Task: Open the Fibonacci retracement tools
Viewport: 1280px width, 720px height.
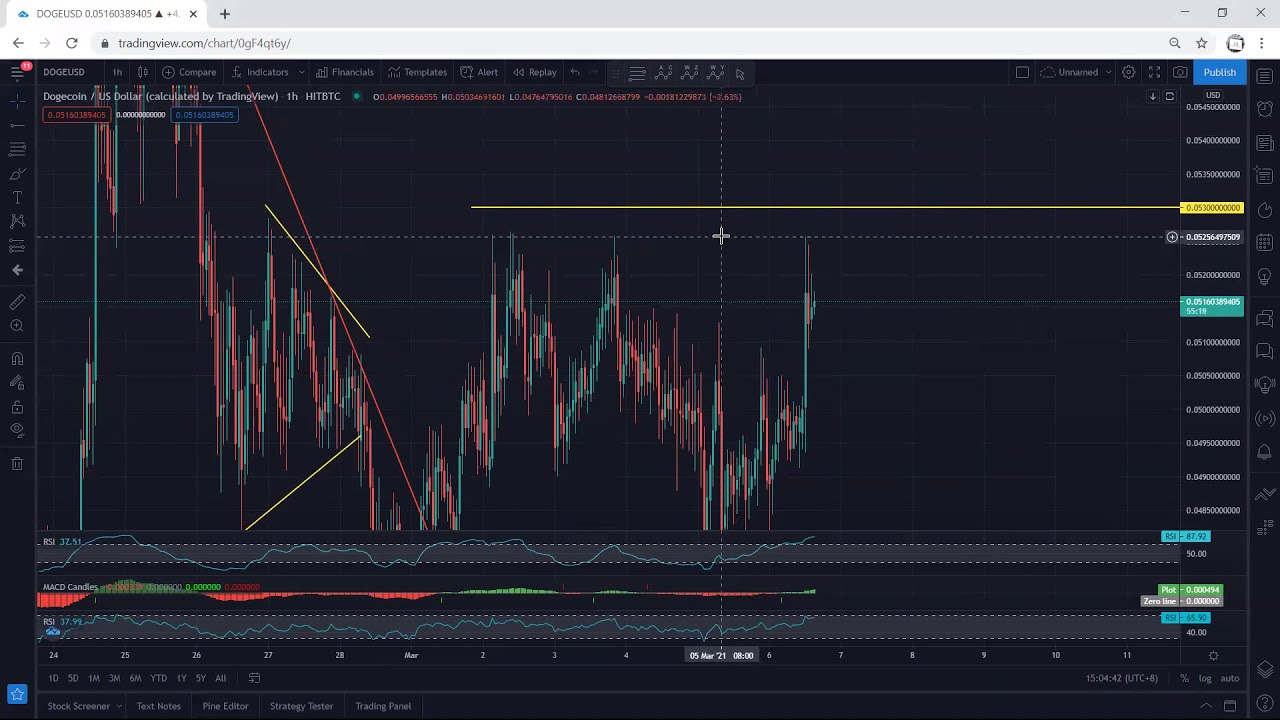Action: coord(17,149)
